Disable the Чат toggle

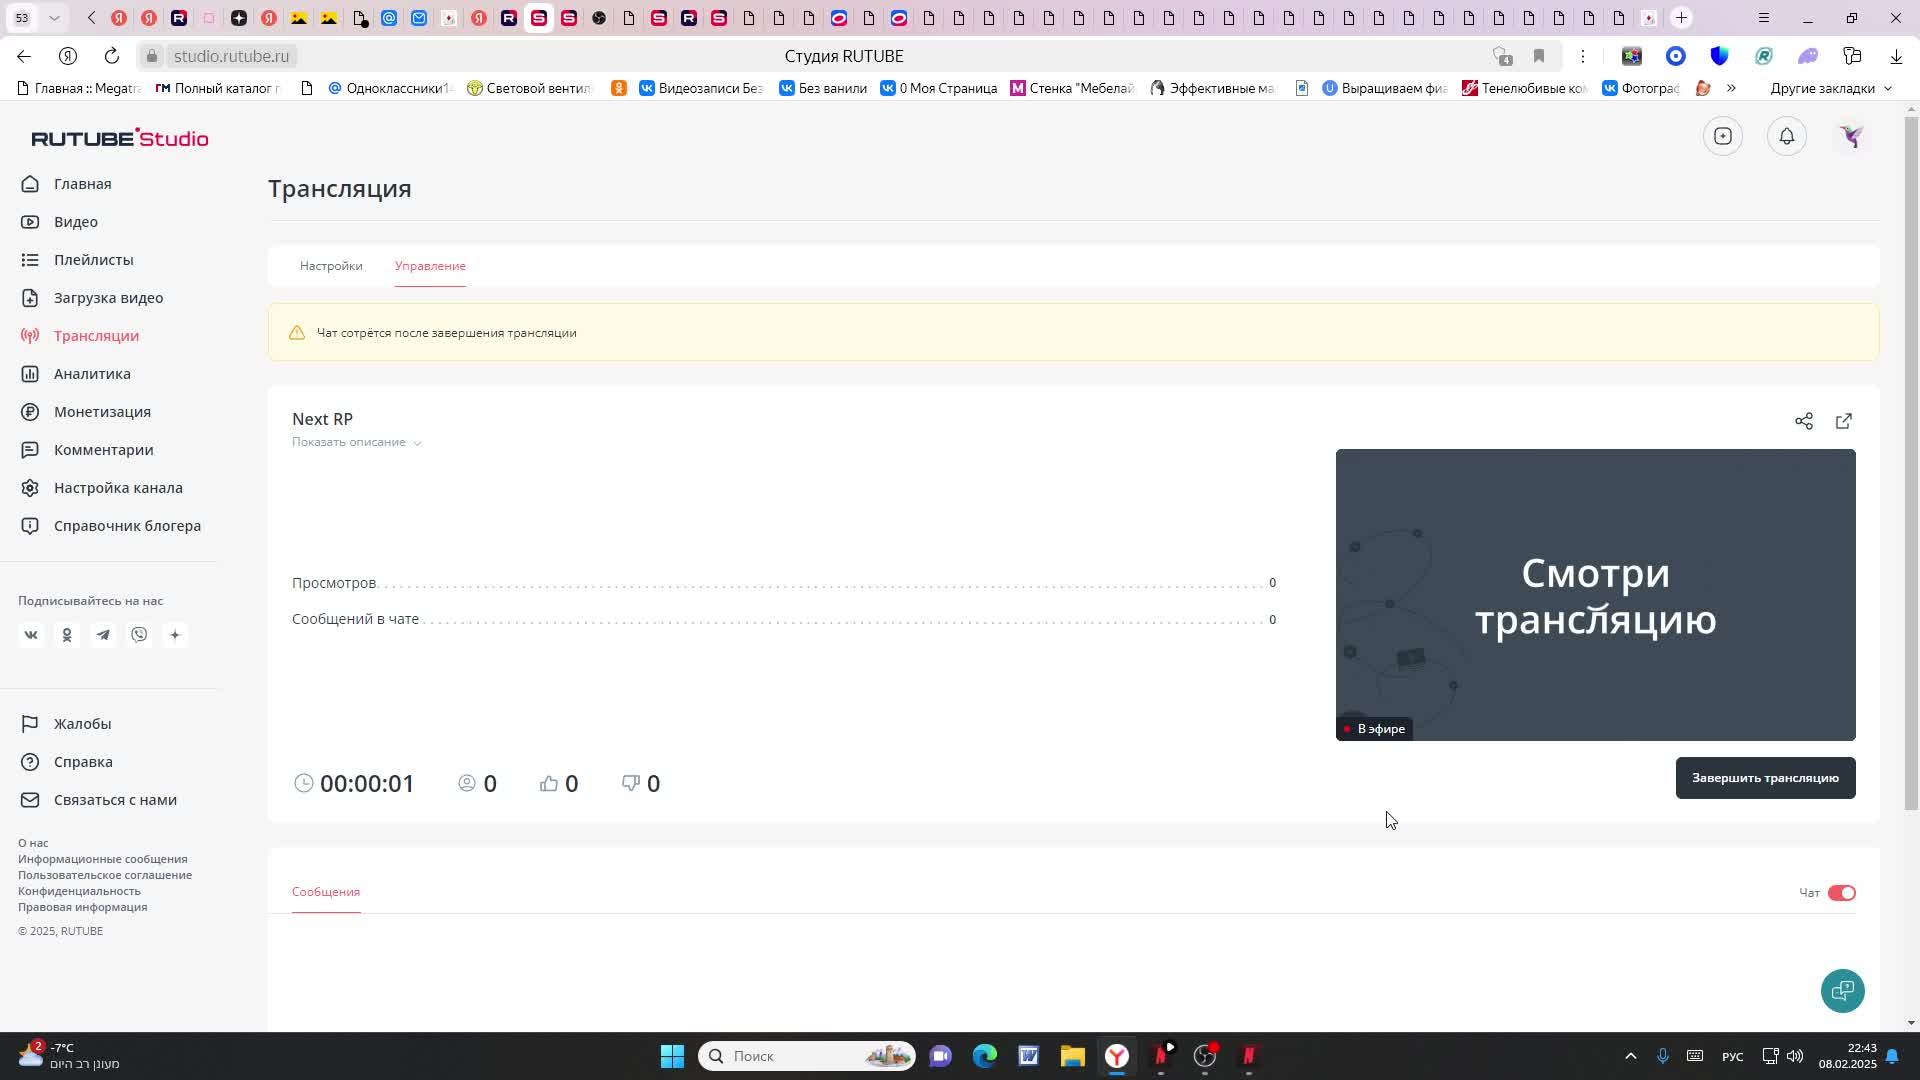click(x=1841, y=893)
